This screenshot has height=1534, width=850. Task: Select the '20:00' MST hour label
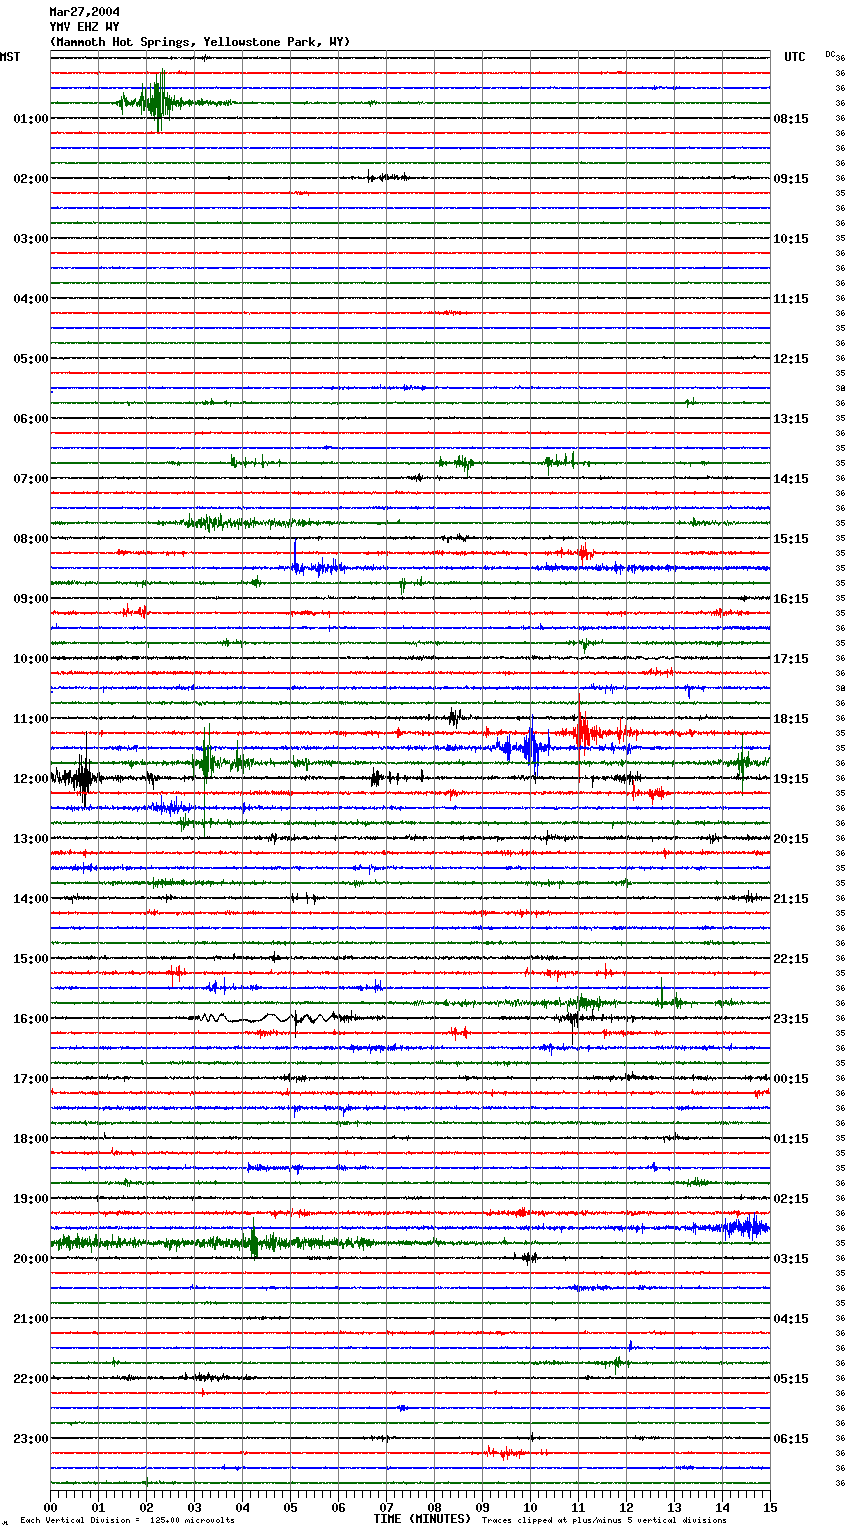[31, 1259]
